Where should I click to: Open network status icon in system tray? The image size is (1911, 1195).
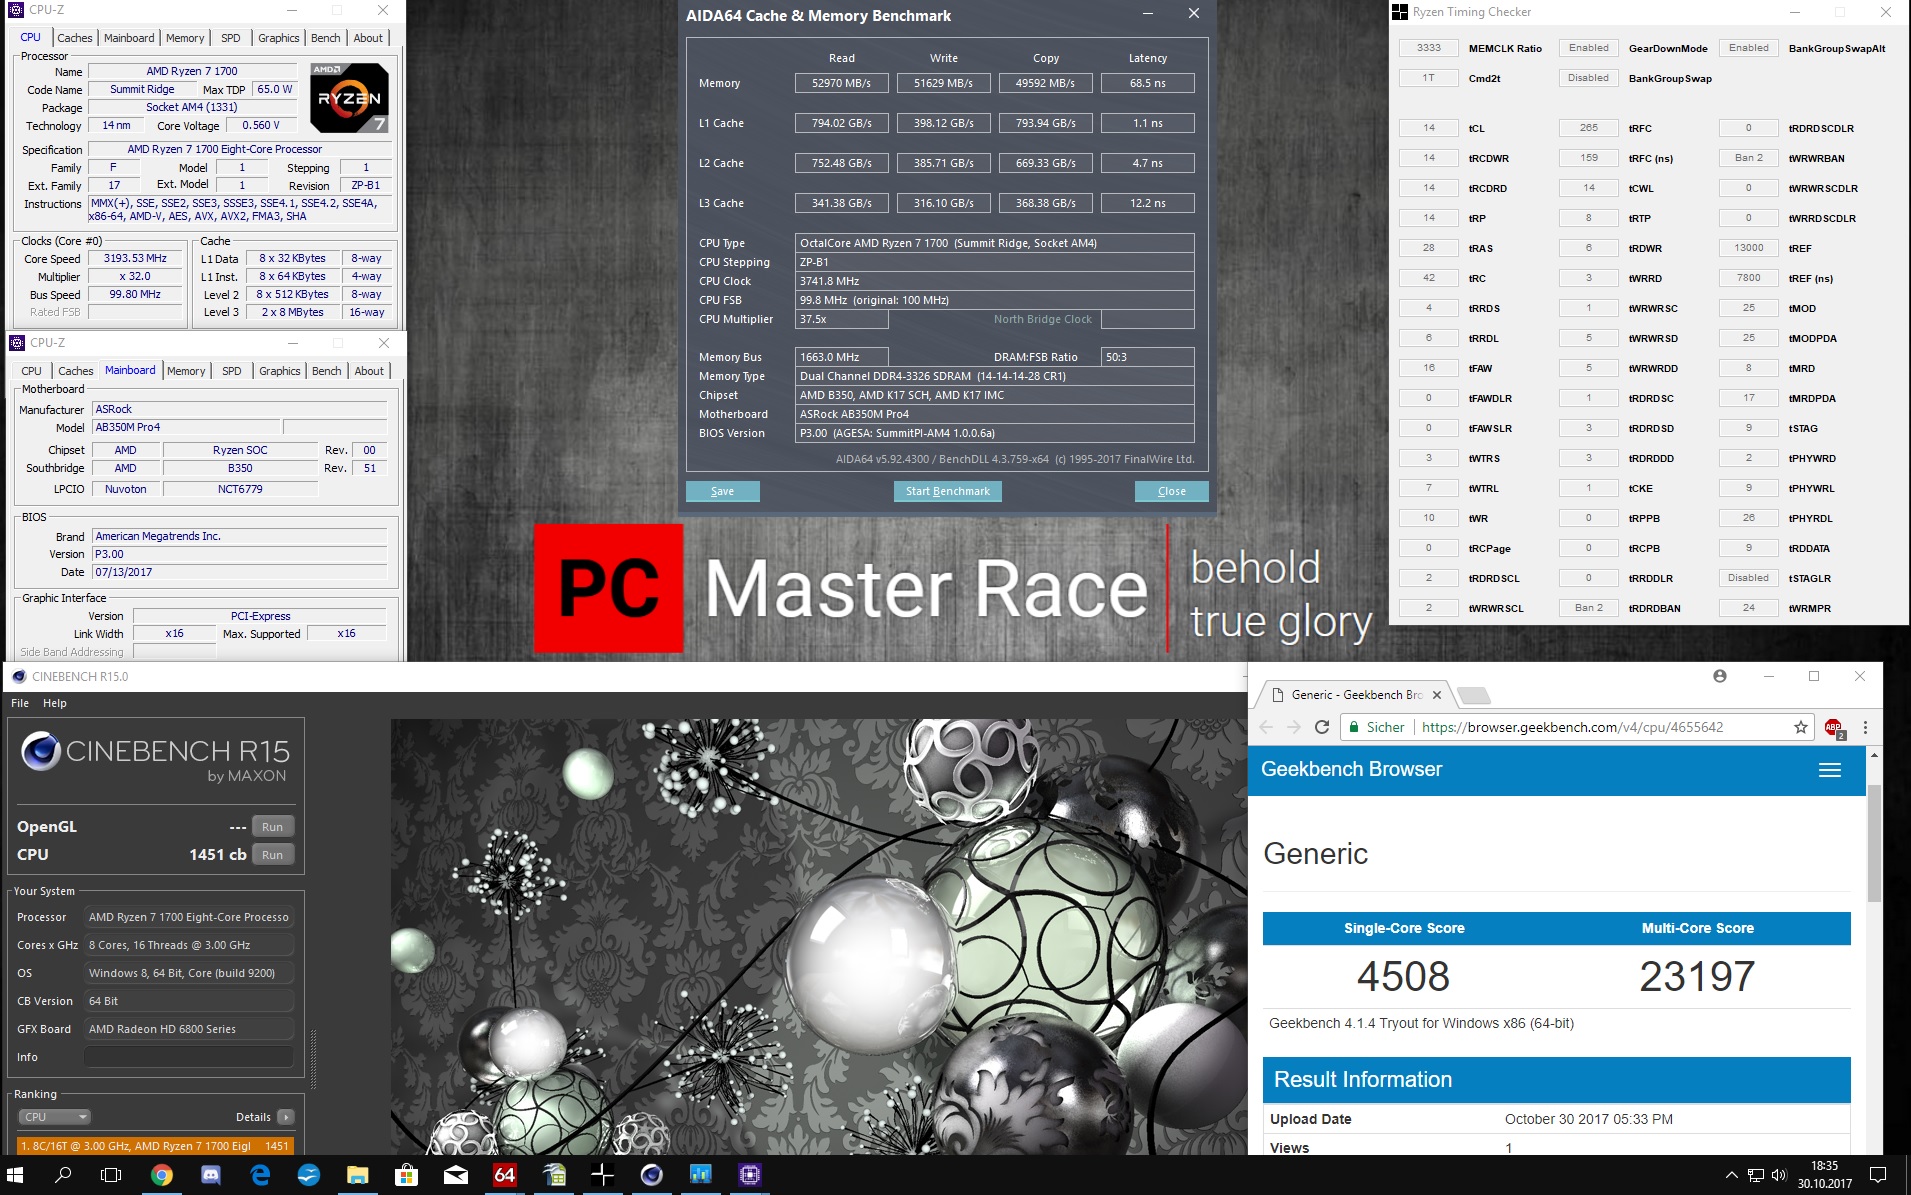1755,1175
